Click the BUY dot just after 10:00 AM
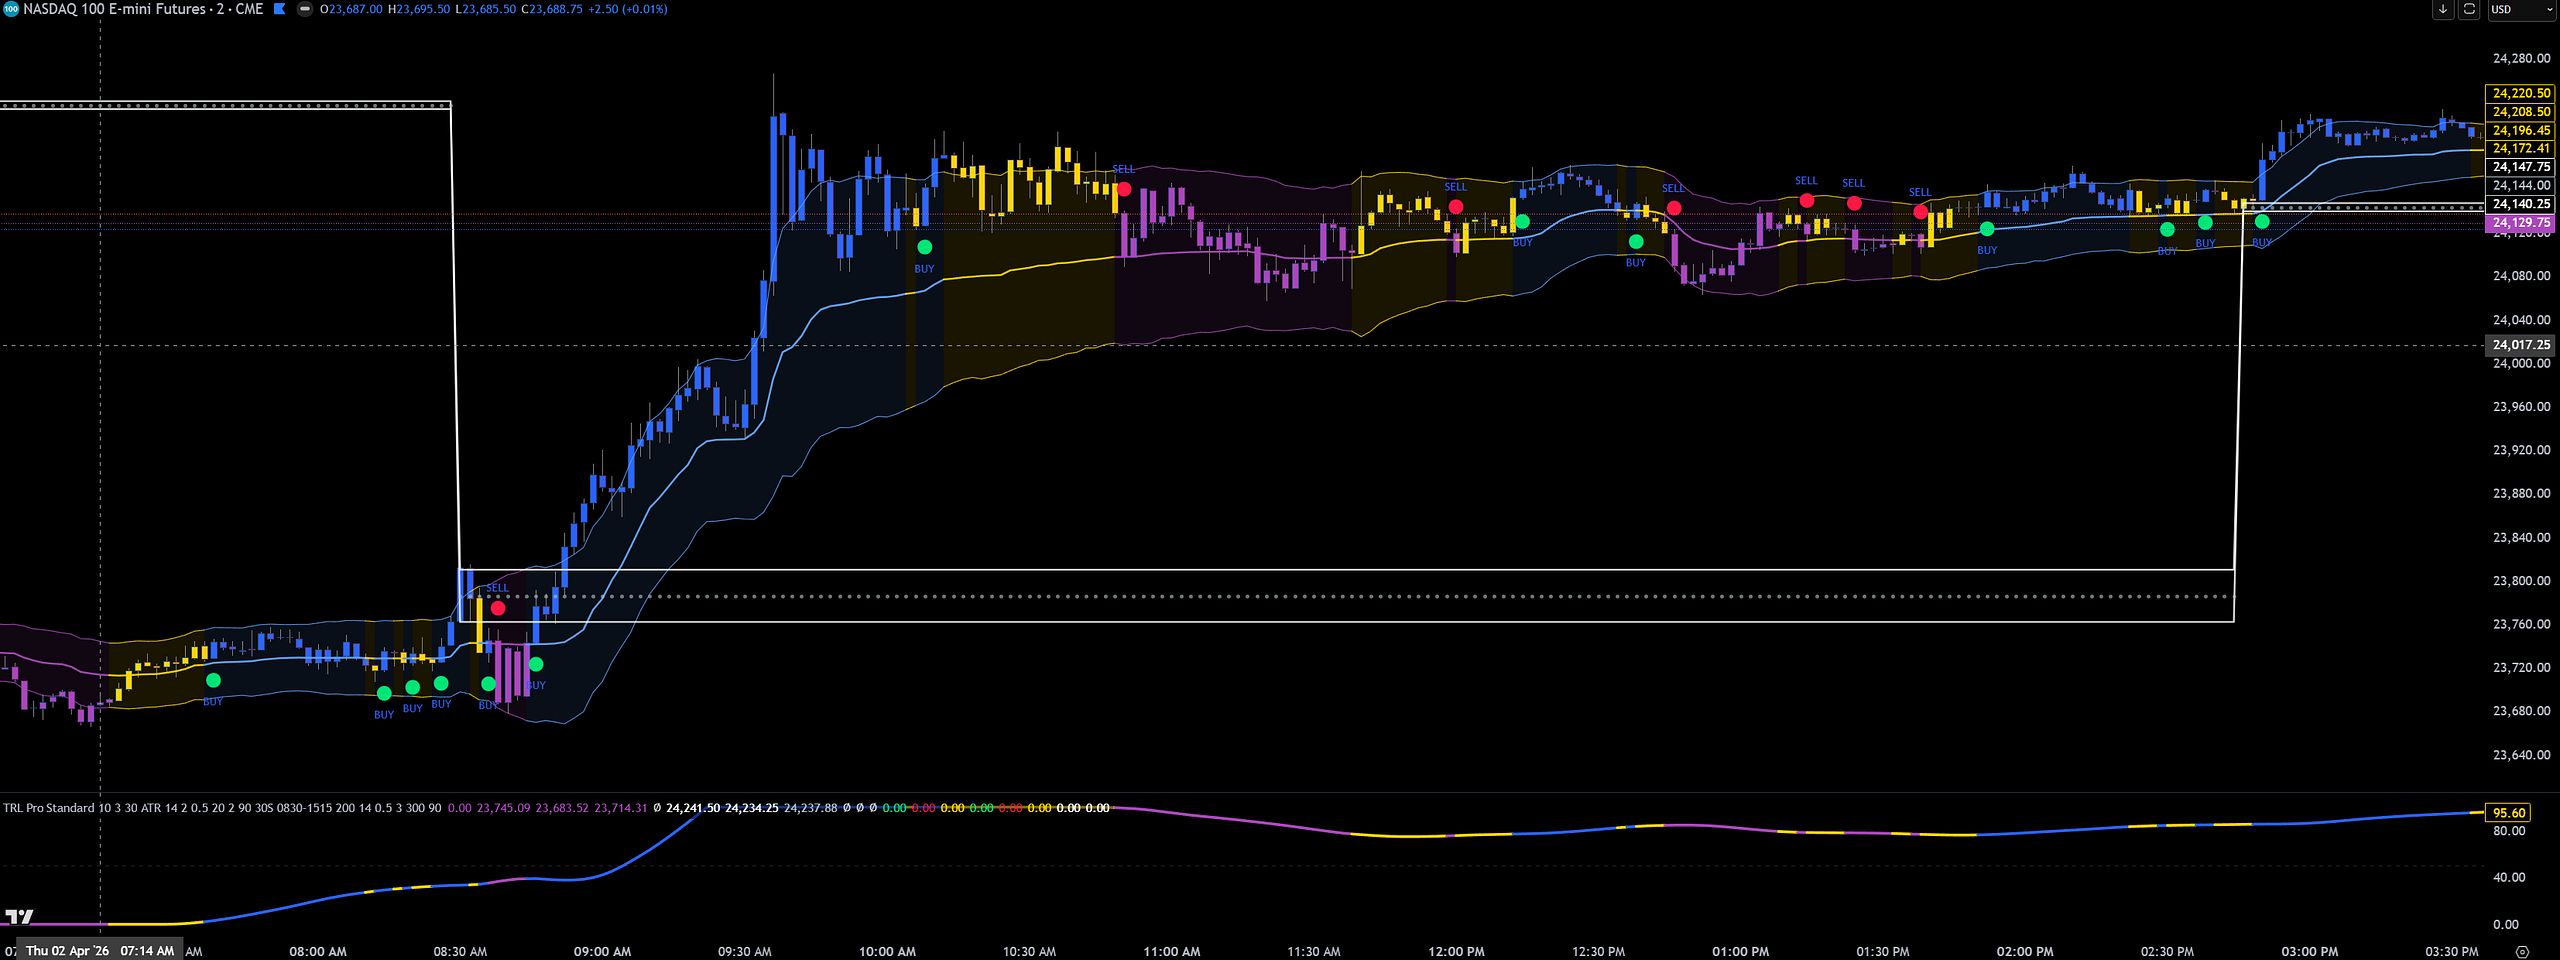This screenshot has width=2560, height=960. click(924, 247)
